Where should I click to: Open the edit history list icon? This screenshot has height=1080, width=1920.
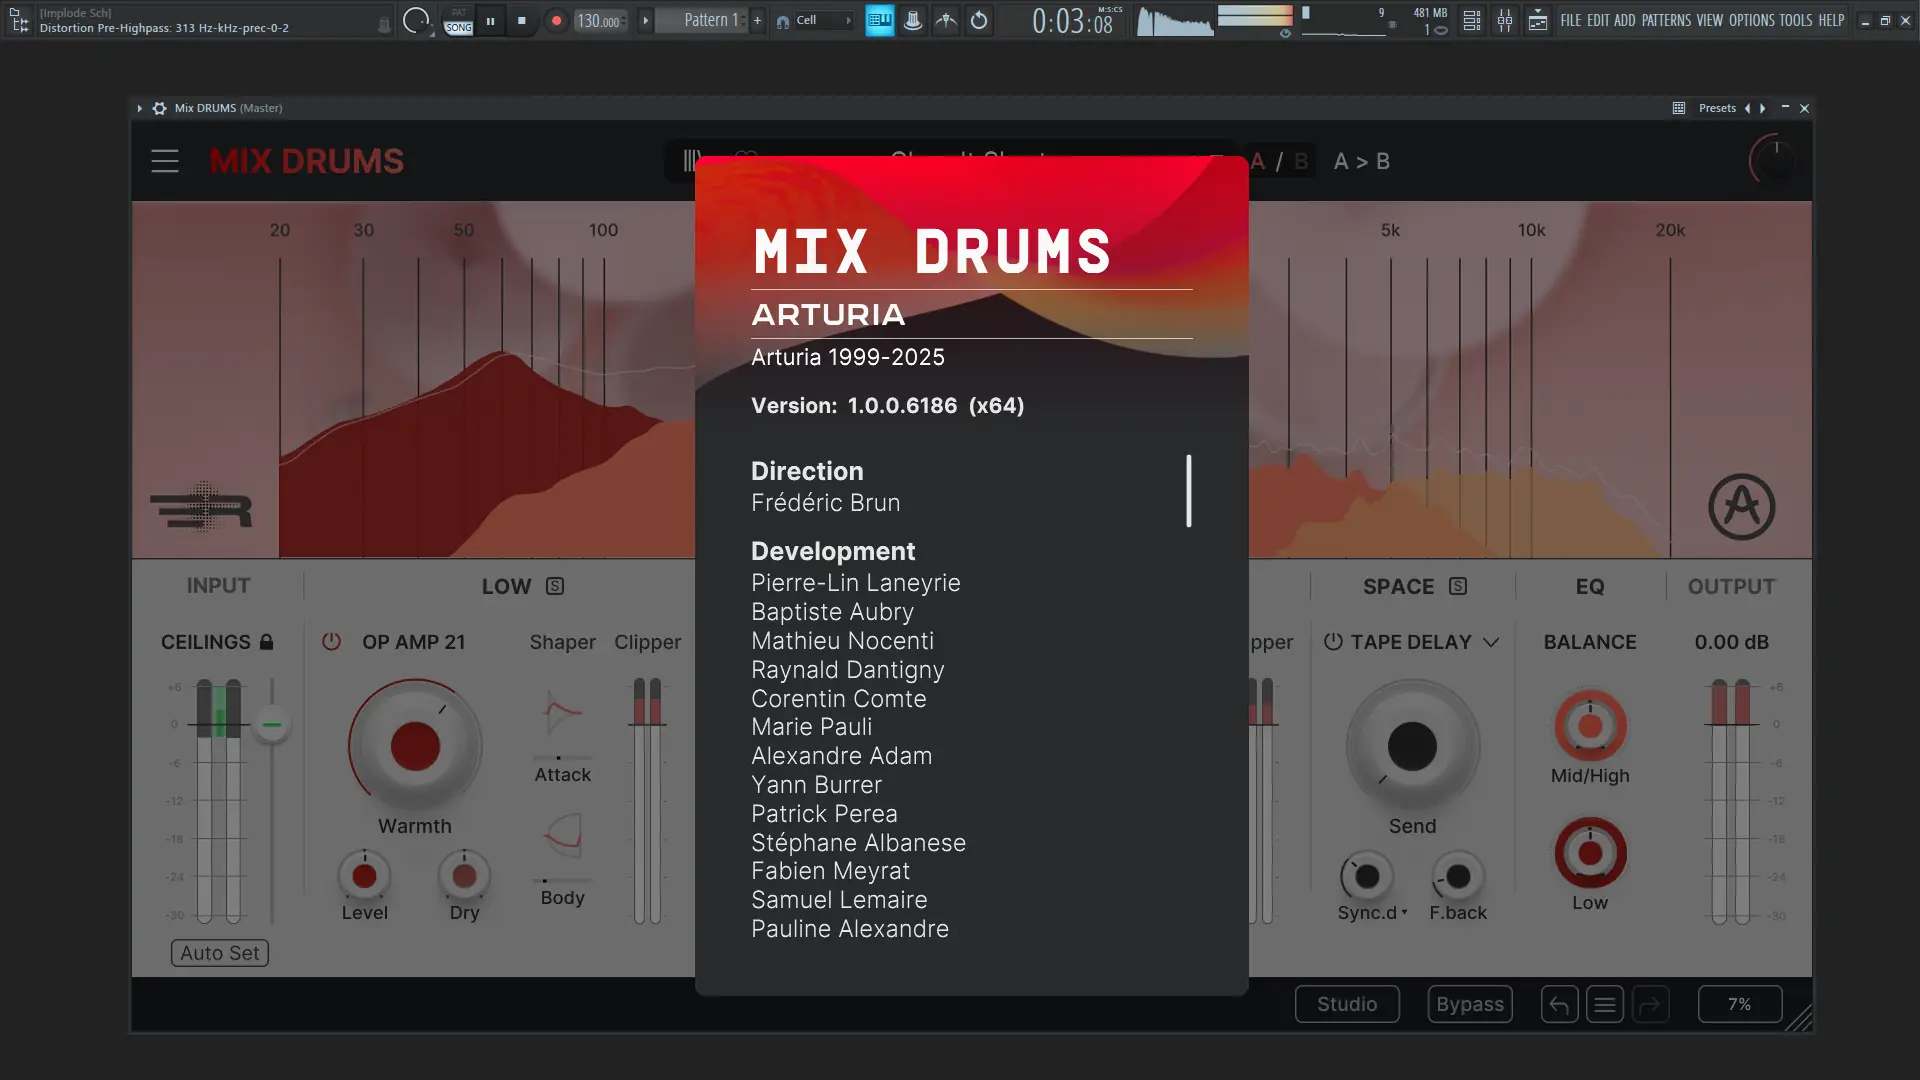pyautogui.click(x=1605, y=1004)
